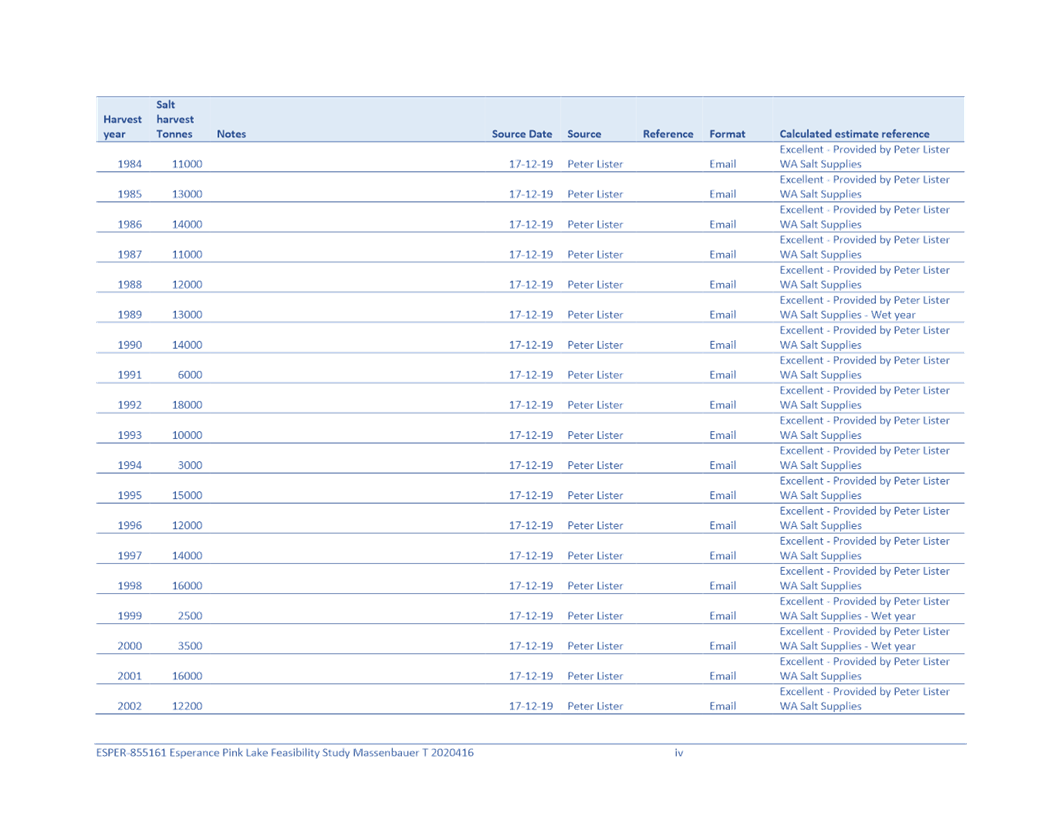The height and width of the screenshot is (820, 1061).
Task: Select the Calculated estimate reference header
Action: (854, 134)
